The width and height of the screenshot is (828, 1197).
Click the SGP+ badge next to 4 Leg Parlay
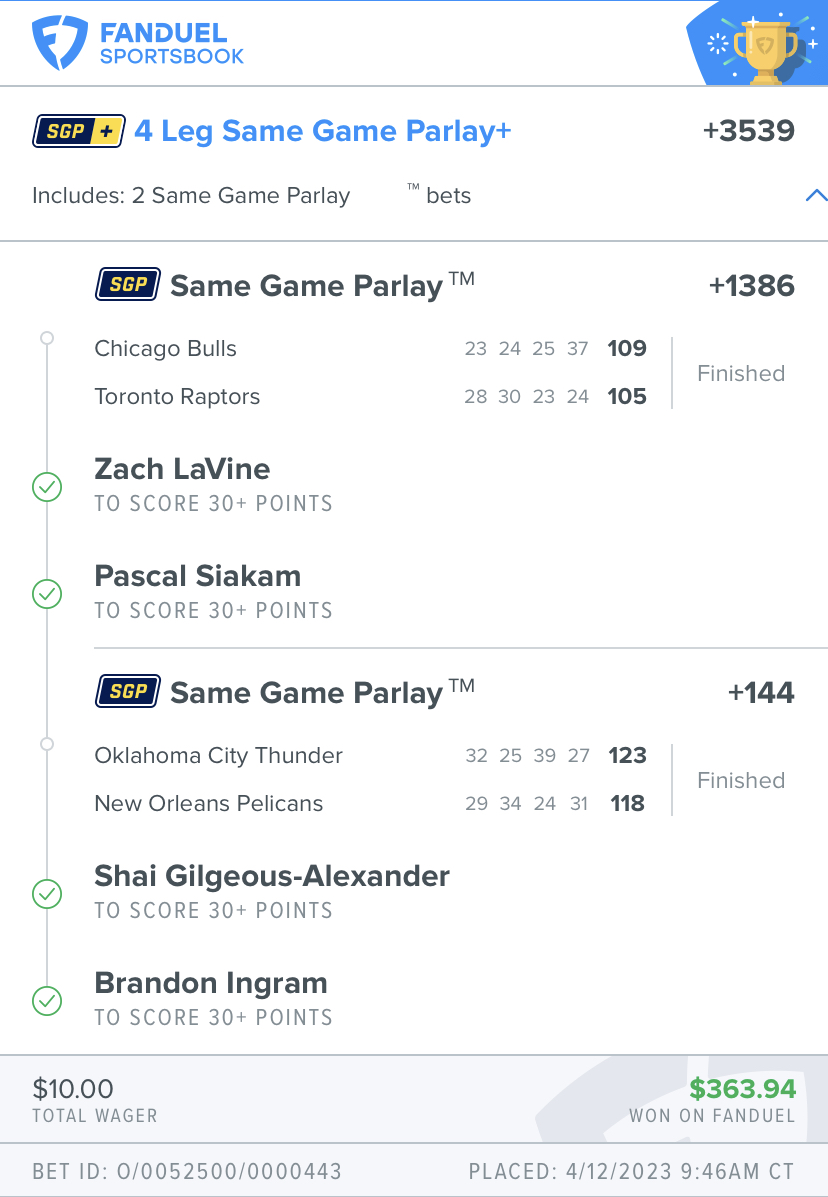tap(79, 131)
